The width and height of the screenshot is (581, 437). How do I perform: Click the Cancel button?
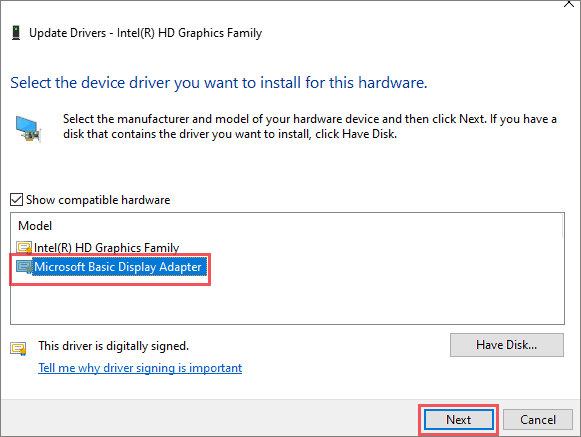point(538,420)
